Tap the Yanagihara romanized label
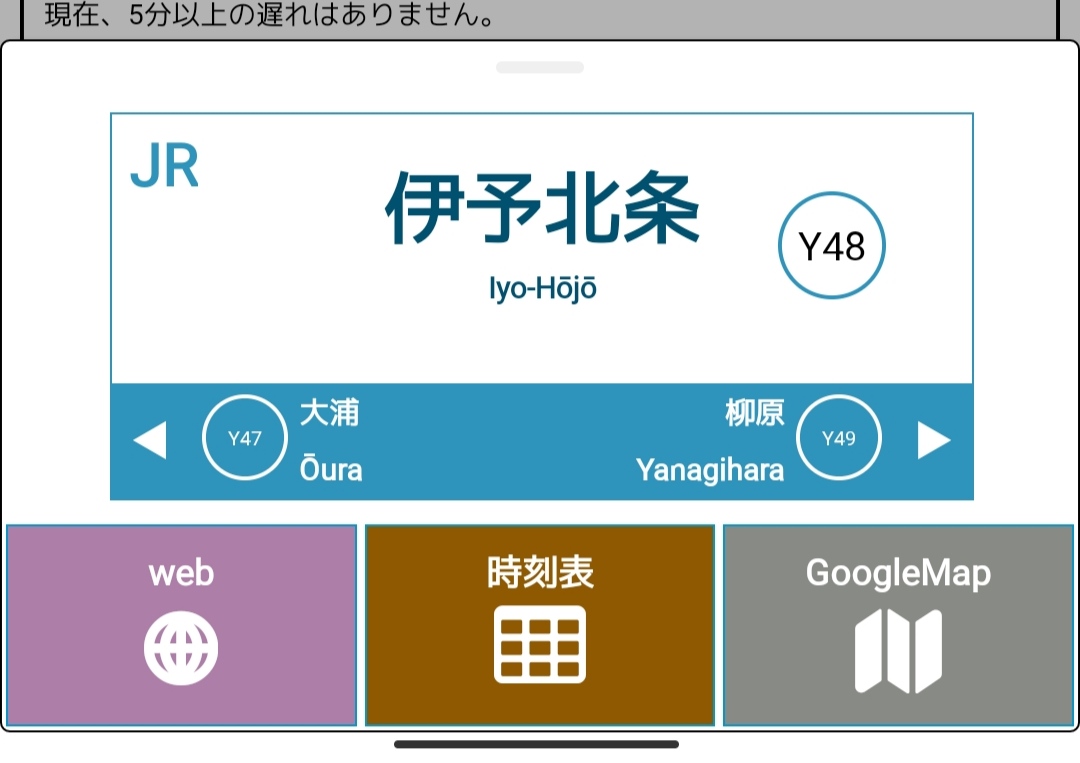Image resolution: width=1080 pixels, height=763 pixels. [x=710, y=469]
